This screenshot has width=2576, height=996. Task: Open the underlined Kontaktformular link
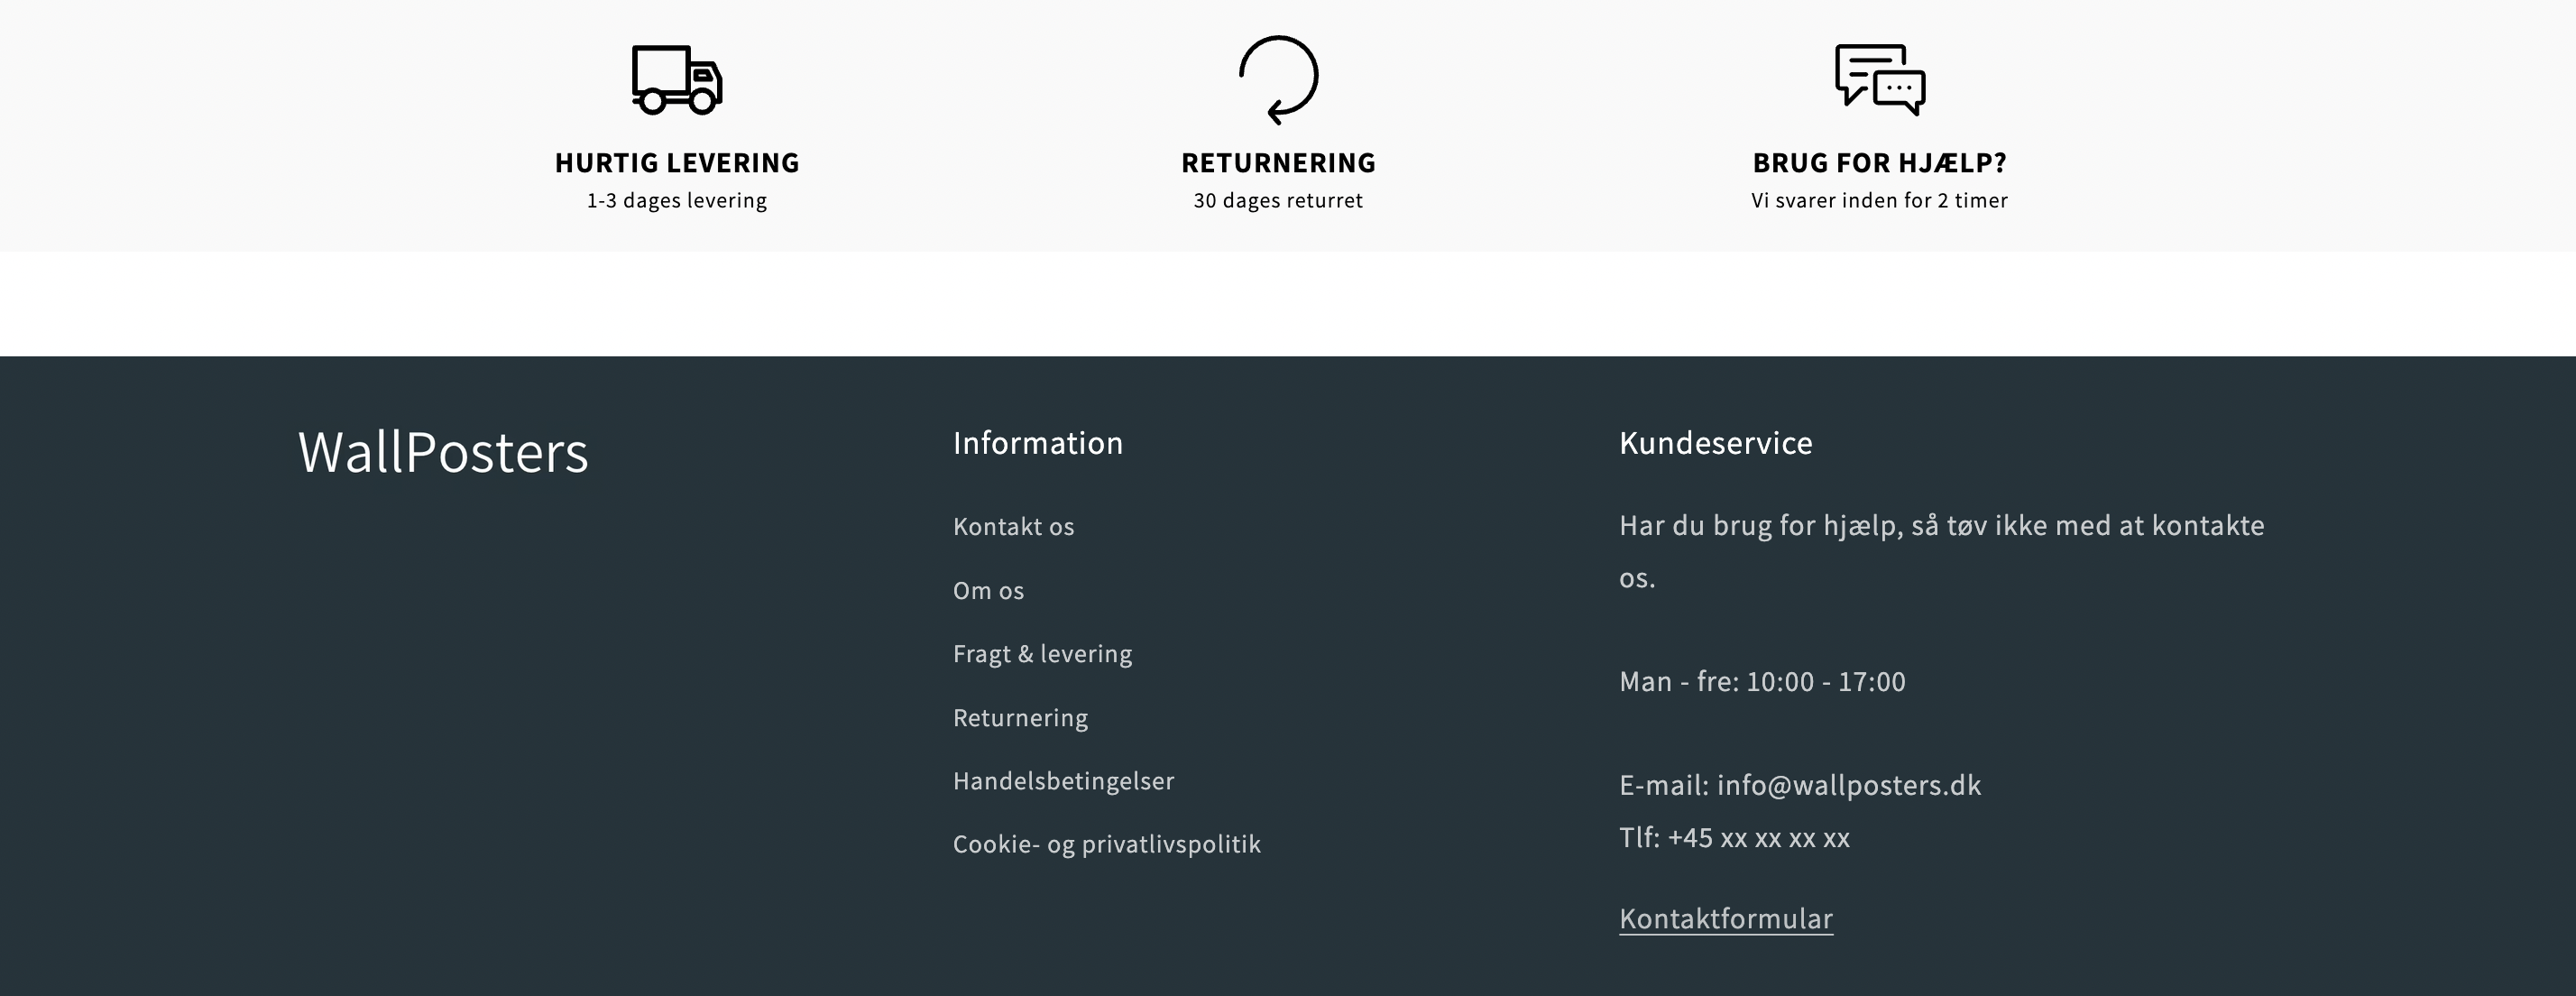tap(1725, 919)
